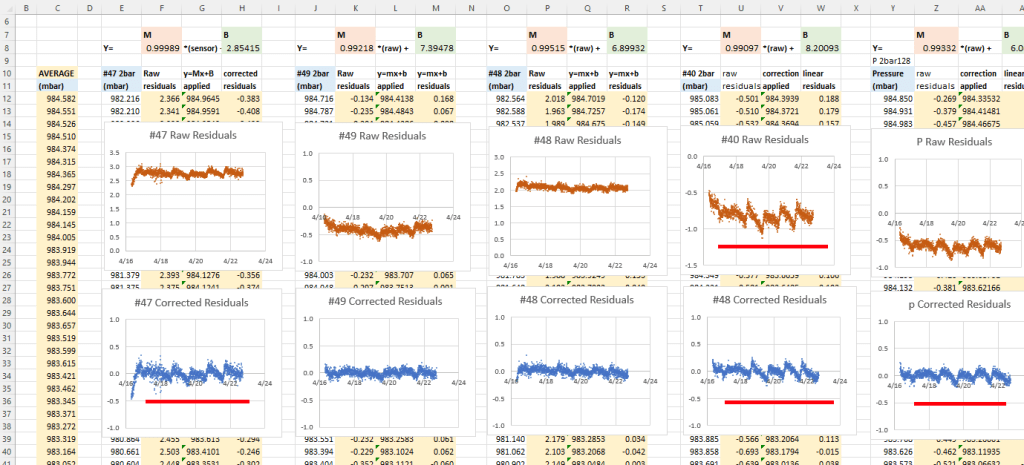Click the cell with slope 0.99218
Image resolution: width=1024 pixels, height=465 pixels.
click(x=353, y=47)
